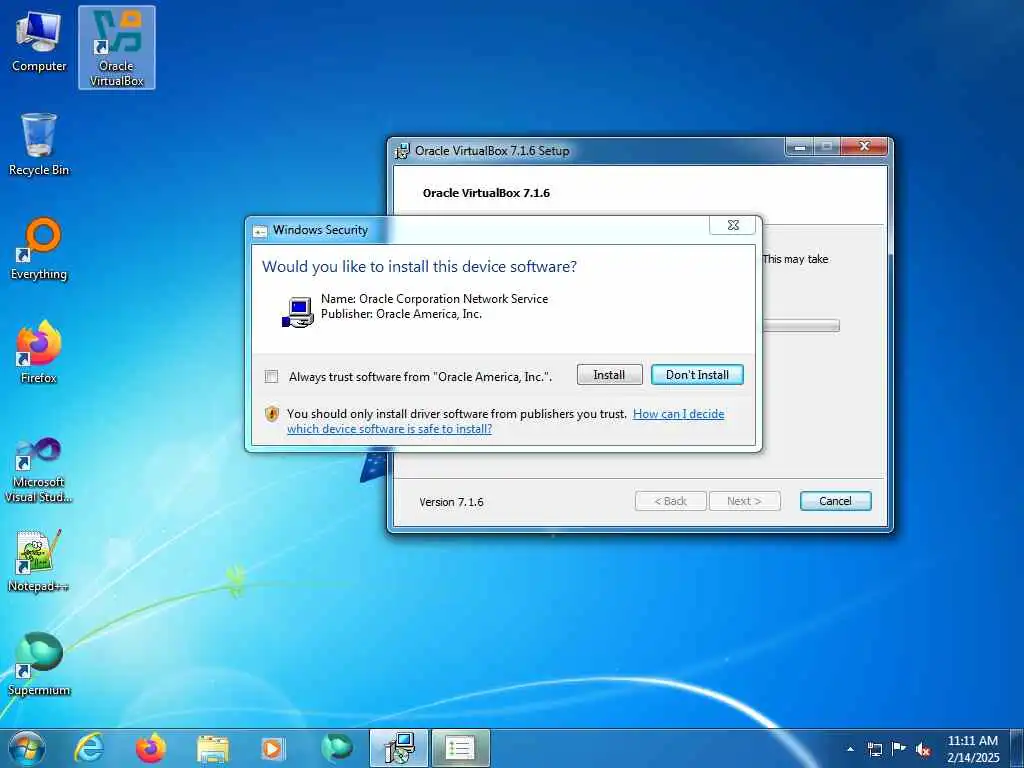
Task: Launch Firefox from the taskbar
Action: coord(150,748)
